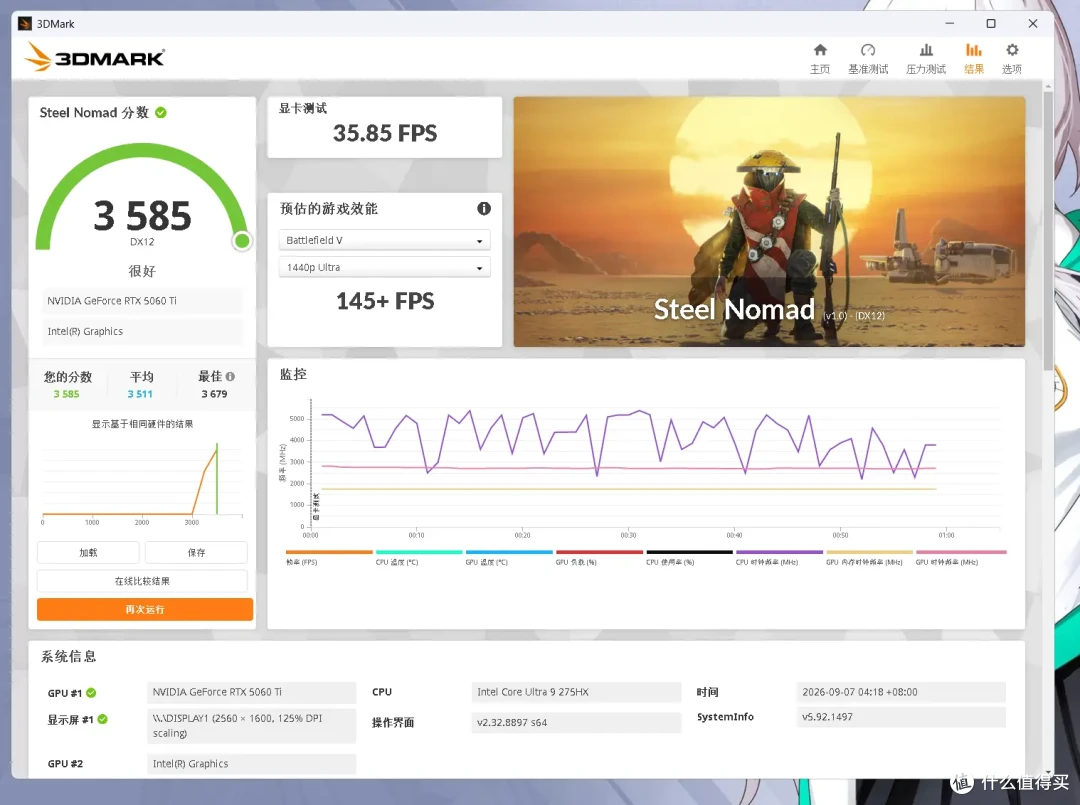Click 操作界面 version v2.32.8897 s64
Image resolution: width=1080 pixels, height=805 pixels.
(576, 722)
